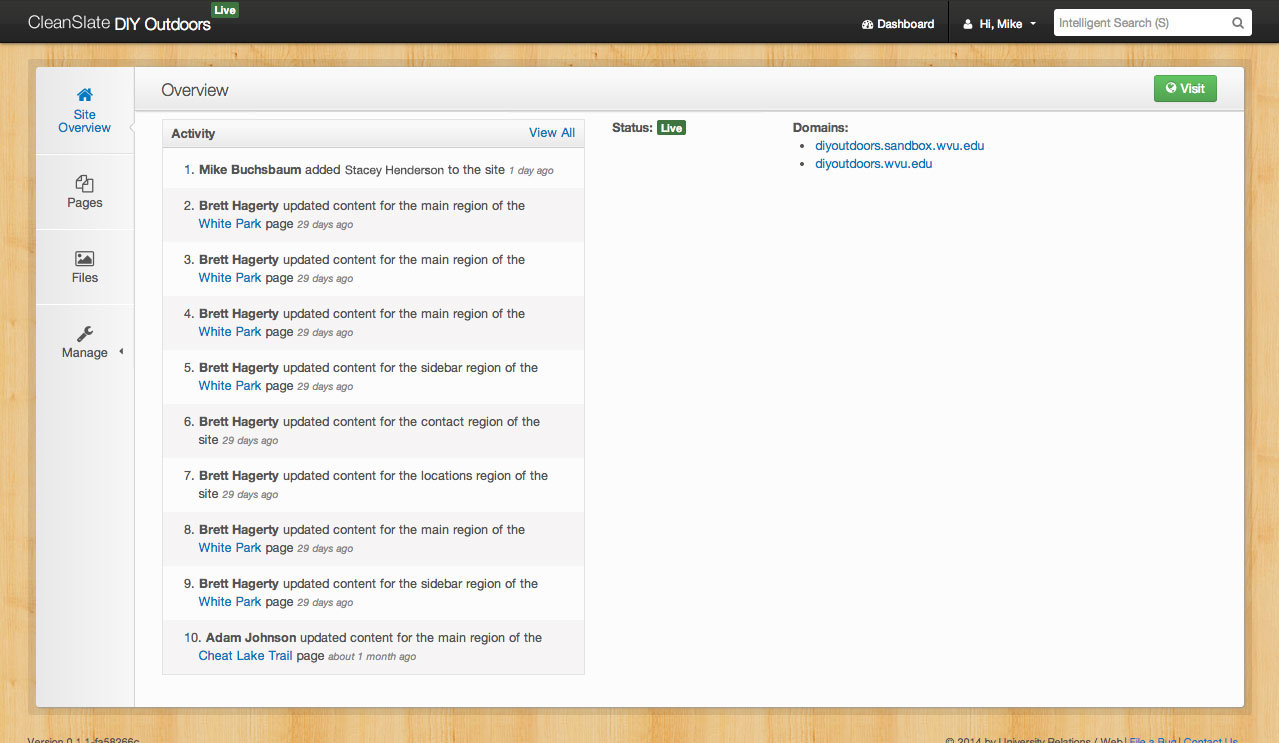
Task: Click Adam Johnson name in activity 10
Action: click(x=251, y=638)
